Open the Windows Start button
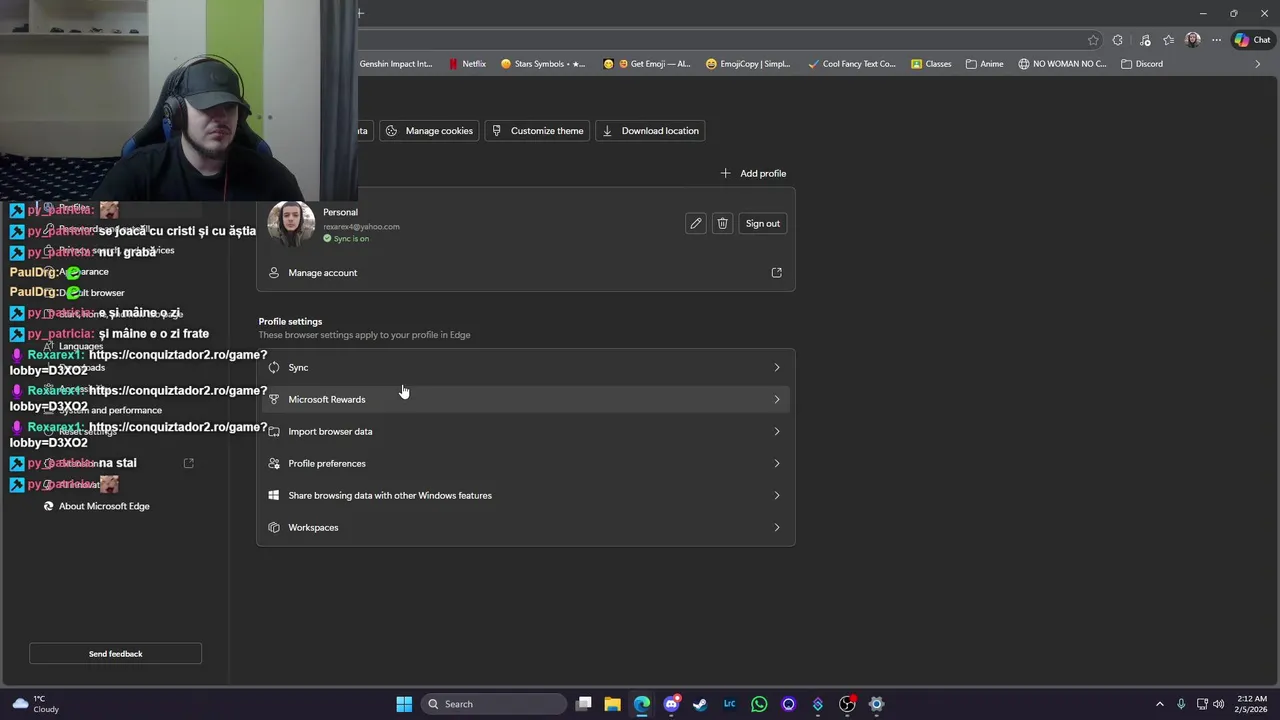The height and width of the screenshot is (720, 1280). click(404, 704)
